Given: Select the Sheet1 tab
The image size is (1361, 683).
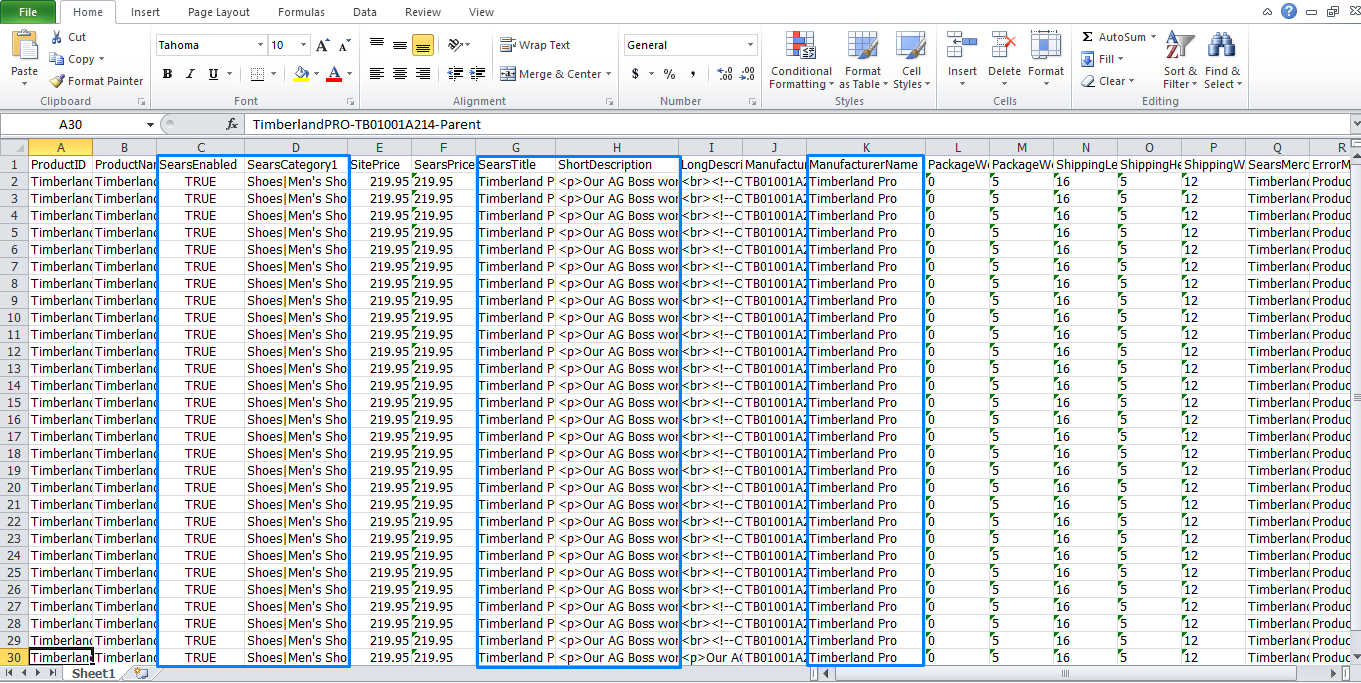Looking at the screenshot, I should point(94,674).
